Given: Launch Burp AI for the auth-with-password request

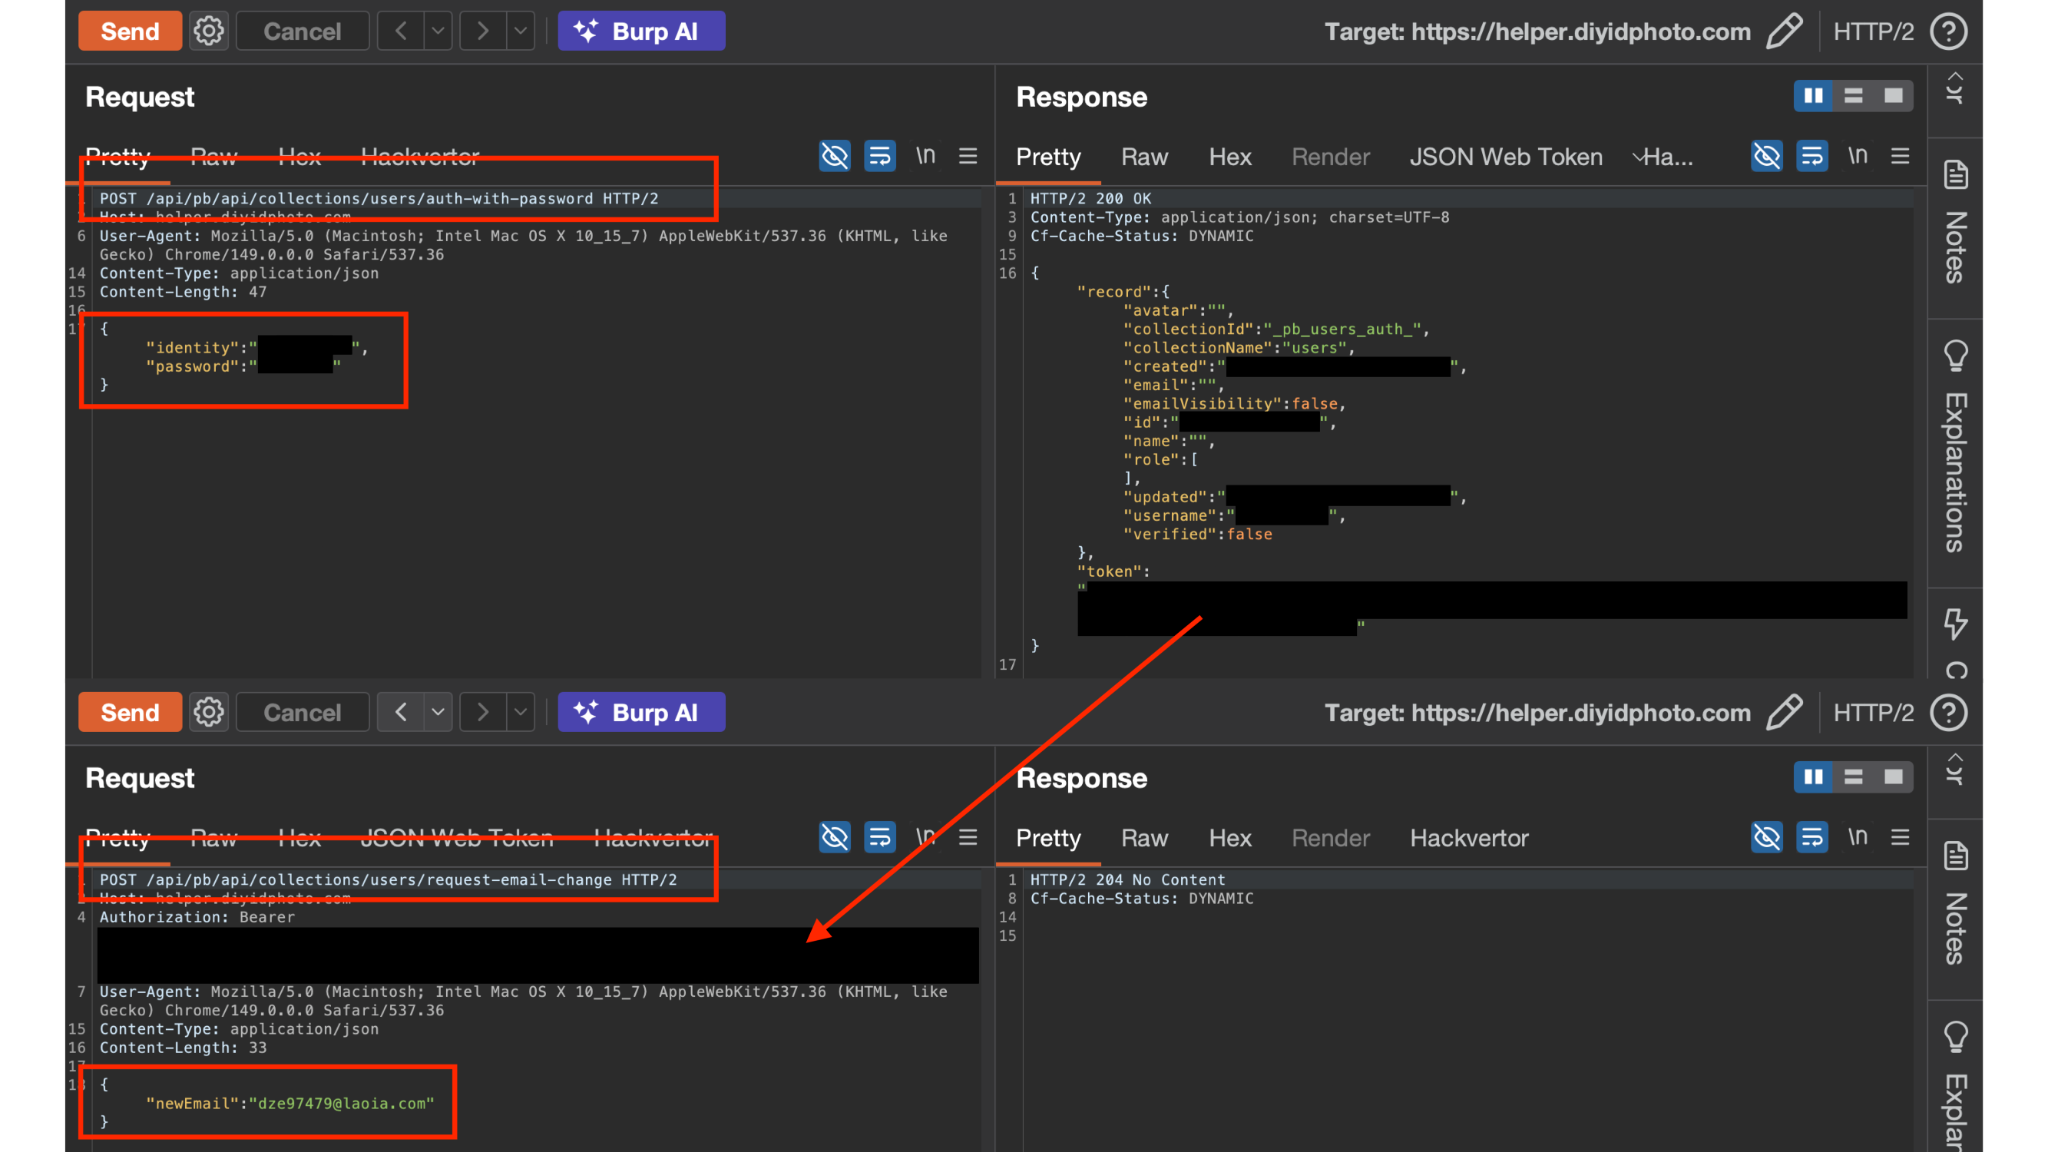Looking at the screenshot, I should pyautogui.click(x=641, y=31).
